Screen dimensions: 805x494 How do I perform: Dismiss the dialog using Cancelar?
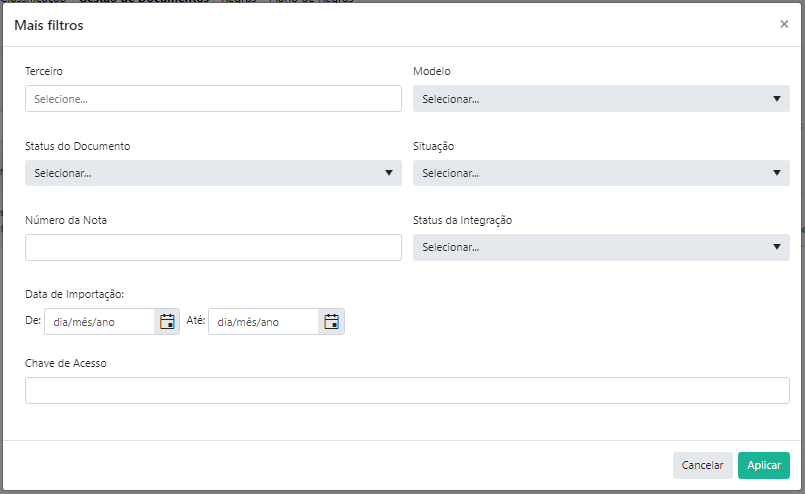(x=702, y=465)
